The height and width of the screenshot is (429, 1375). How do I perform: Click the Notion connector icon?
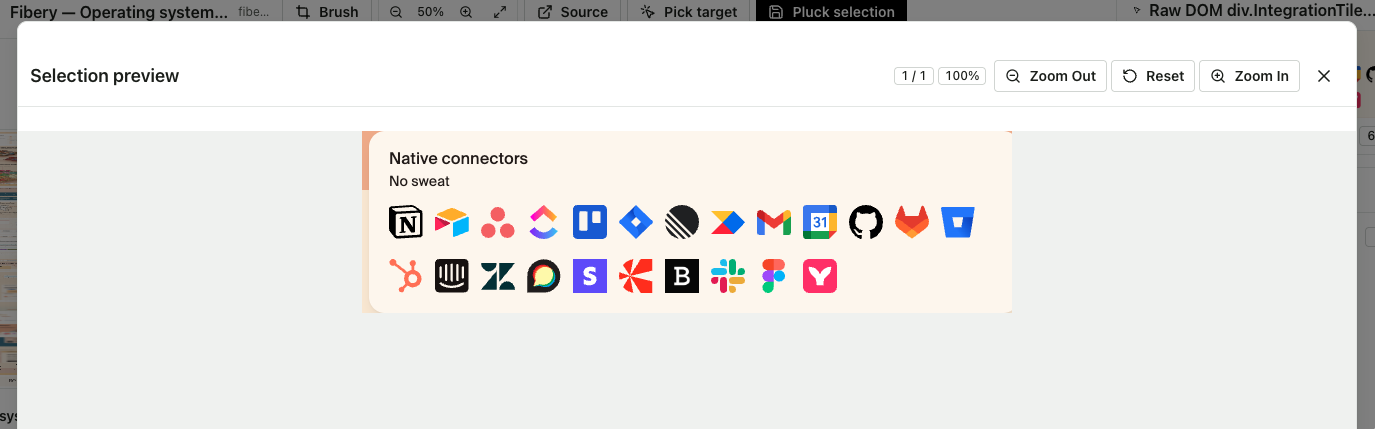(x=406, y=222)
